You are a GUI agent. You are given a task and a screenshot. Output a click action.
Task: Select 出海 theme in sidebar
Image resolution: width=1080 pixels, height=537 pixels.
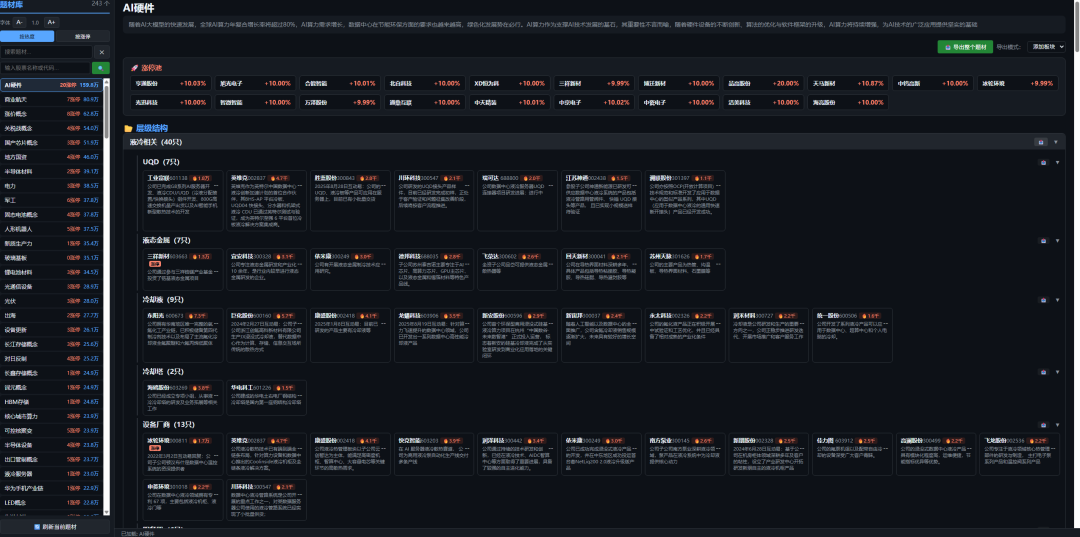pos(52,315)
